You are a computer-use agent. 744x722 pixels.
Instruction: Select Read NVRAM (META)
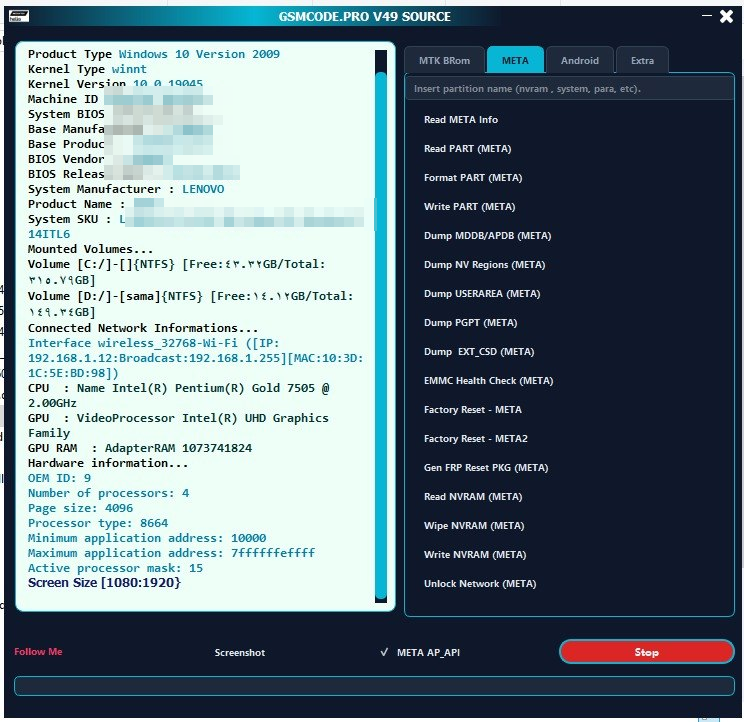[473, 496]
